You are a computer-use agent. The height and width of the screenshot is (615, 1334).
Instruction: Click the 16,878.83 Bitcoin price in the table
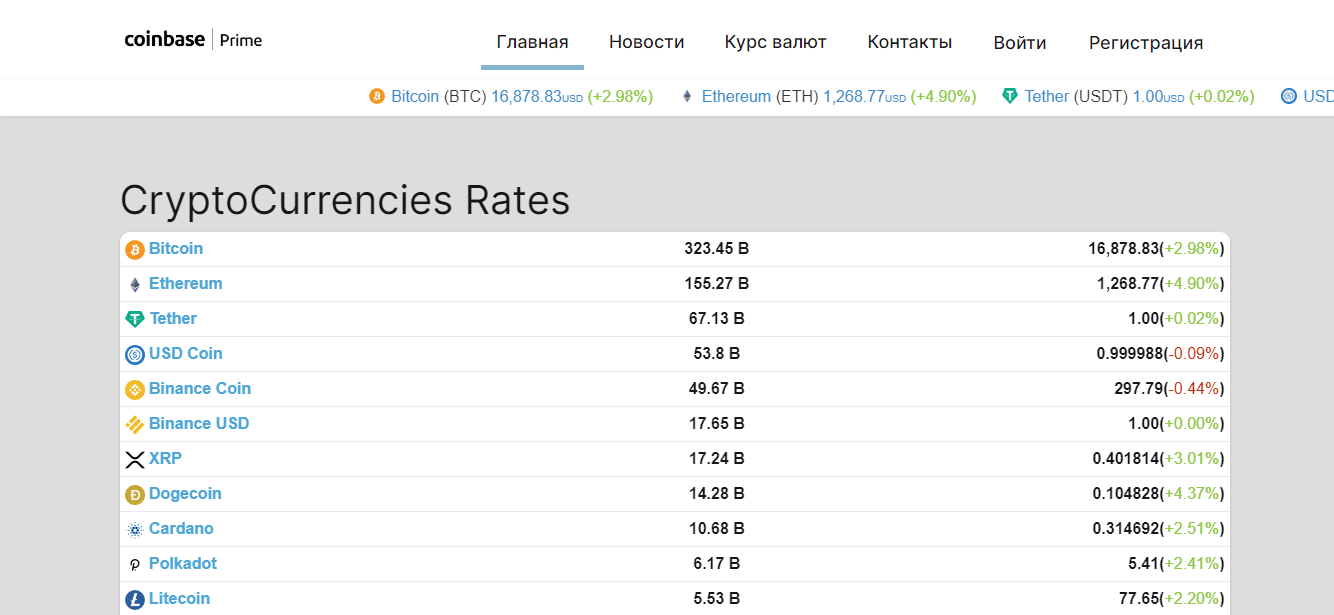pyautogui.click(x=1123, y=248)
